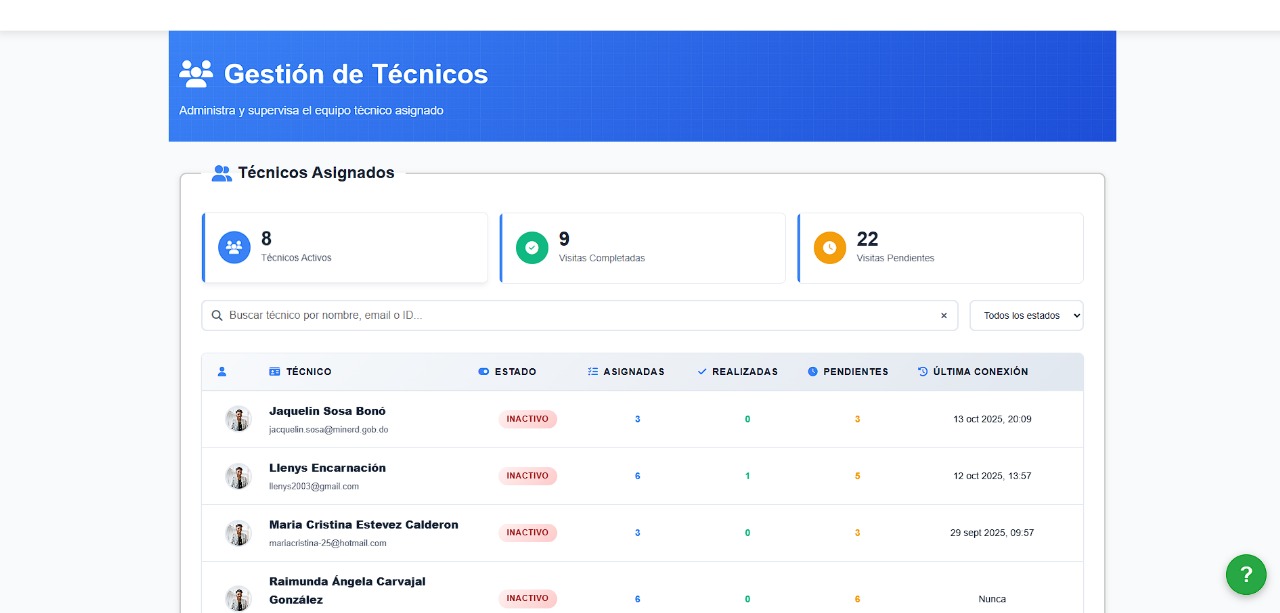Click the green help question mark button

[1246, 574]
